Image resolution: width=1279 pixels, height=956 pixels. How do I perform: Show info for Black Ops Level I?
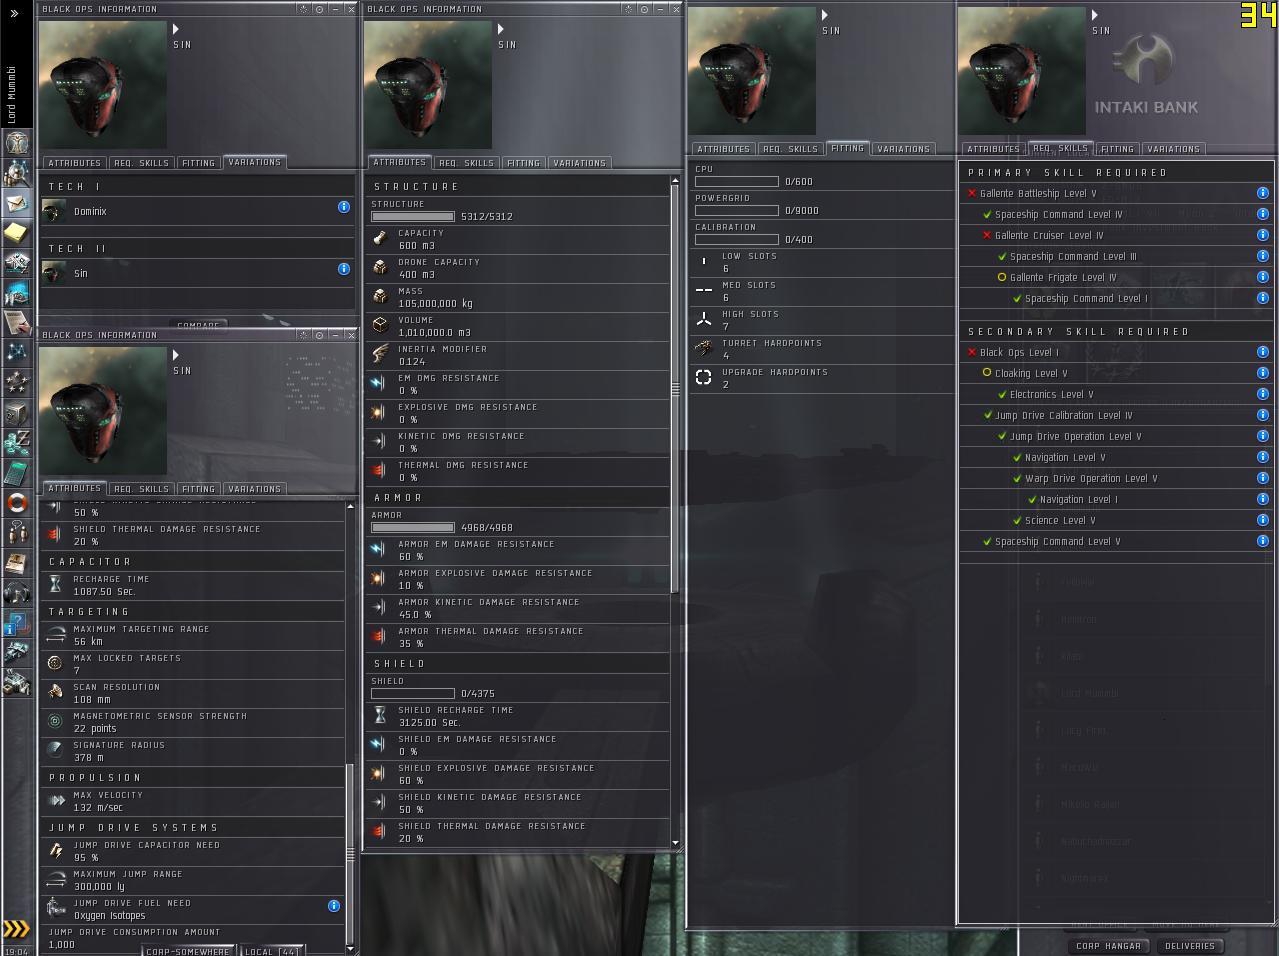[1262, 352]
